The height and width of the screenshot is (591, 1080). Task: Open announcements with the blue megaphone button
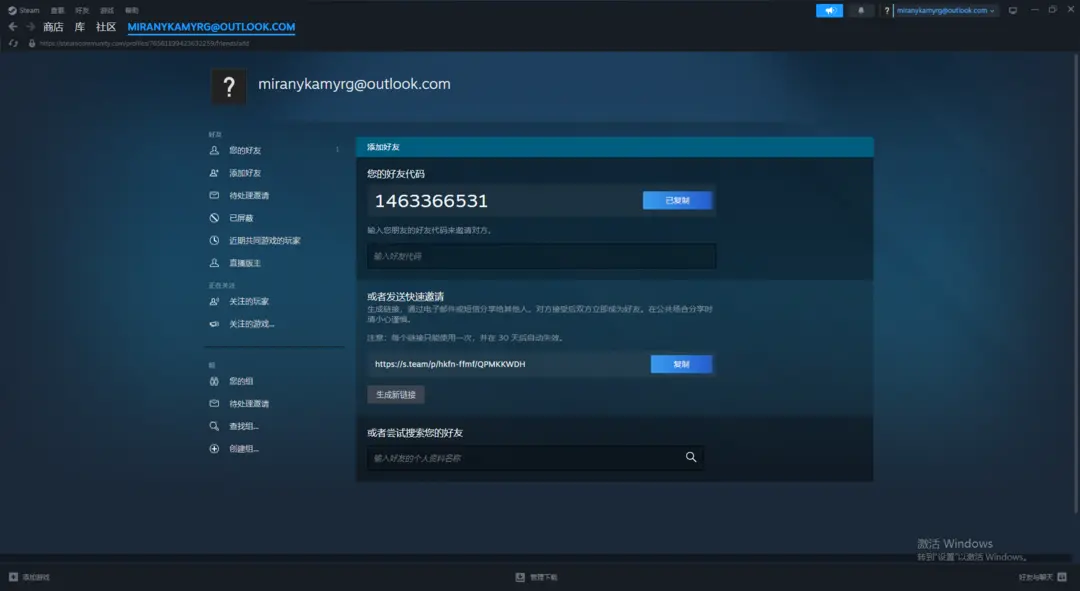[x=829, y=10]
